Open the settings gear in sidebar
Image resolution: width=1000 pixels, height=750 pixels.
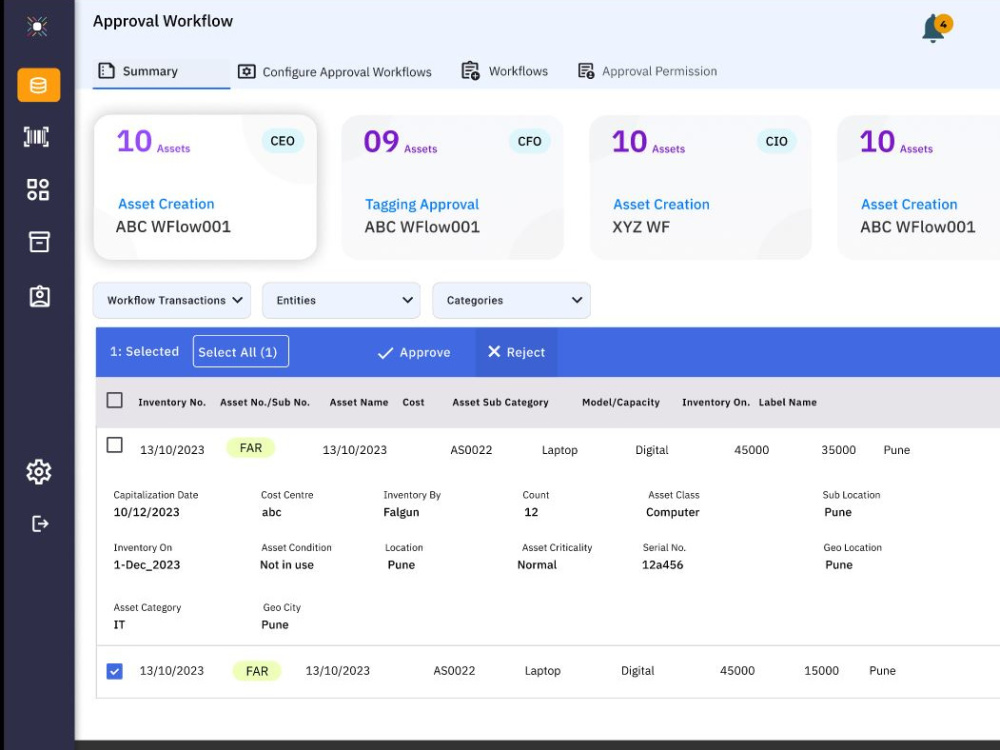[39, 472]
